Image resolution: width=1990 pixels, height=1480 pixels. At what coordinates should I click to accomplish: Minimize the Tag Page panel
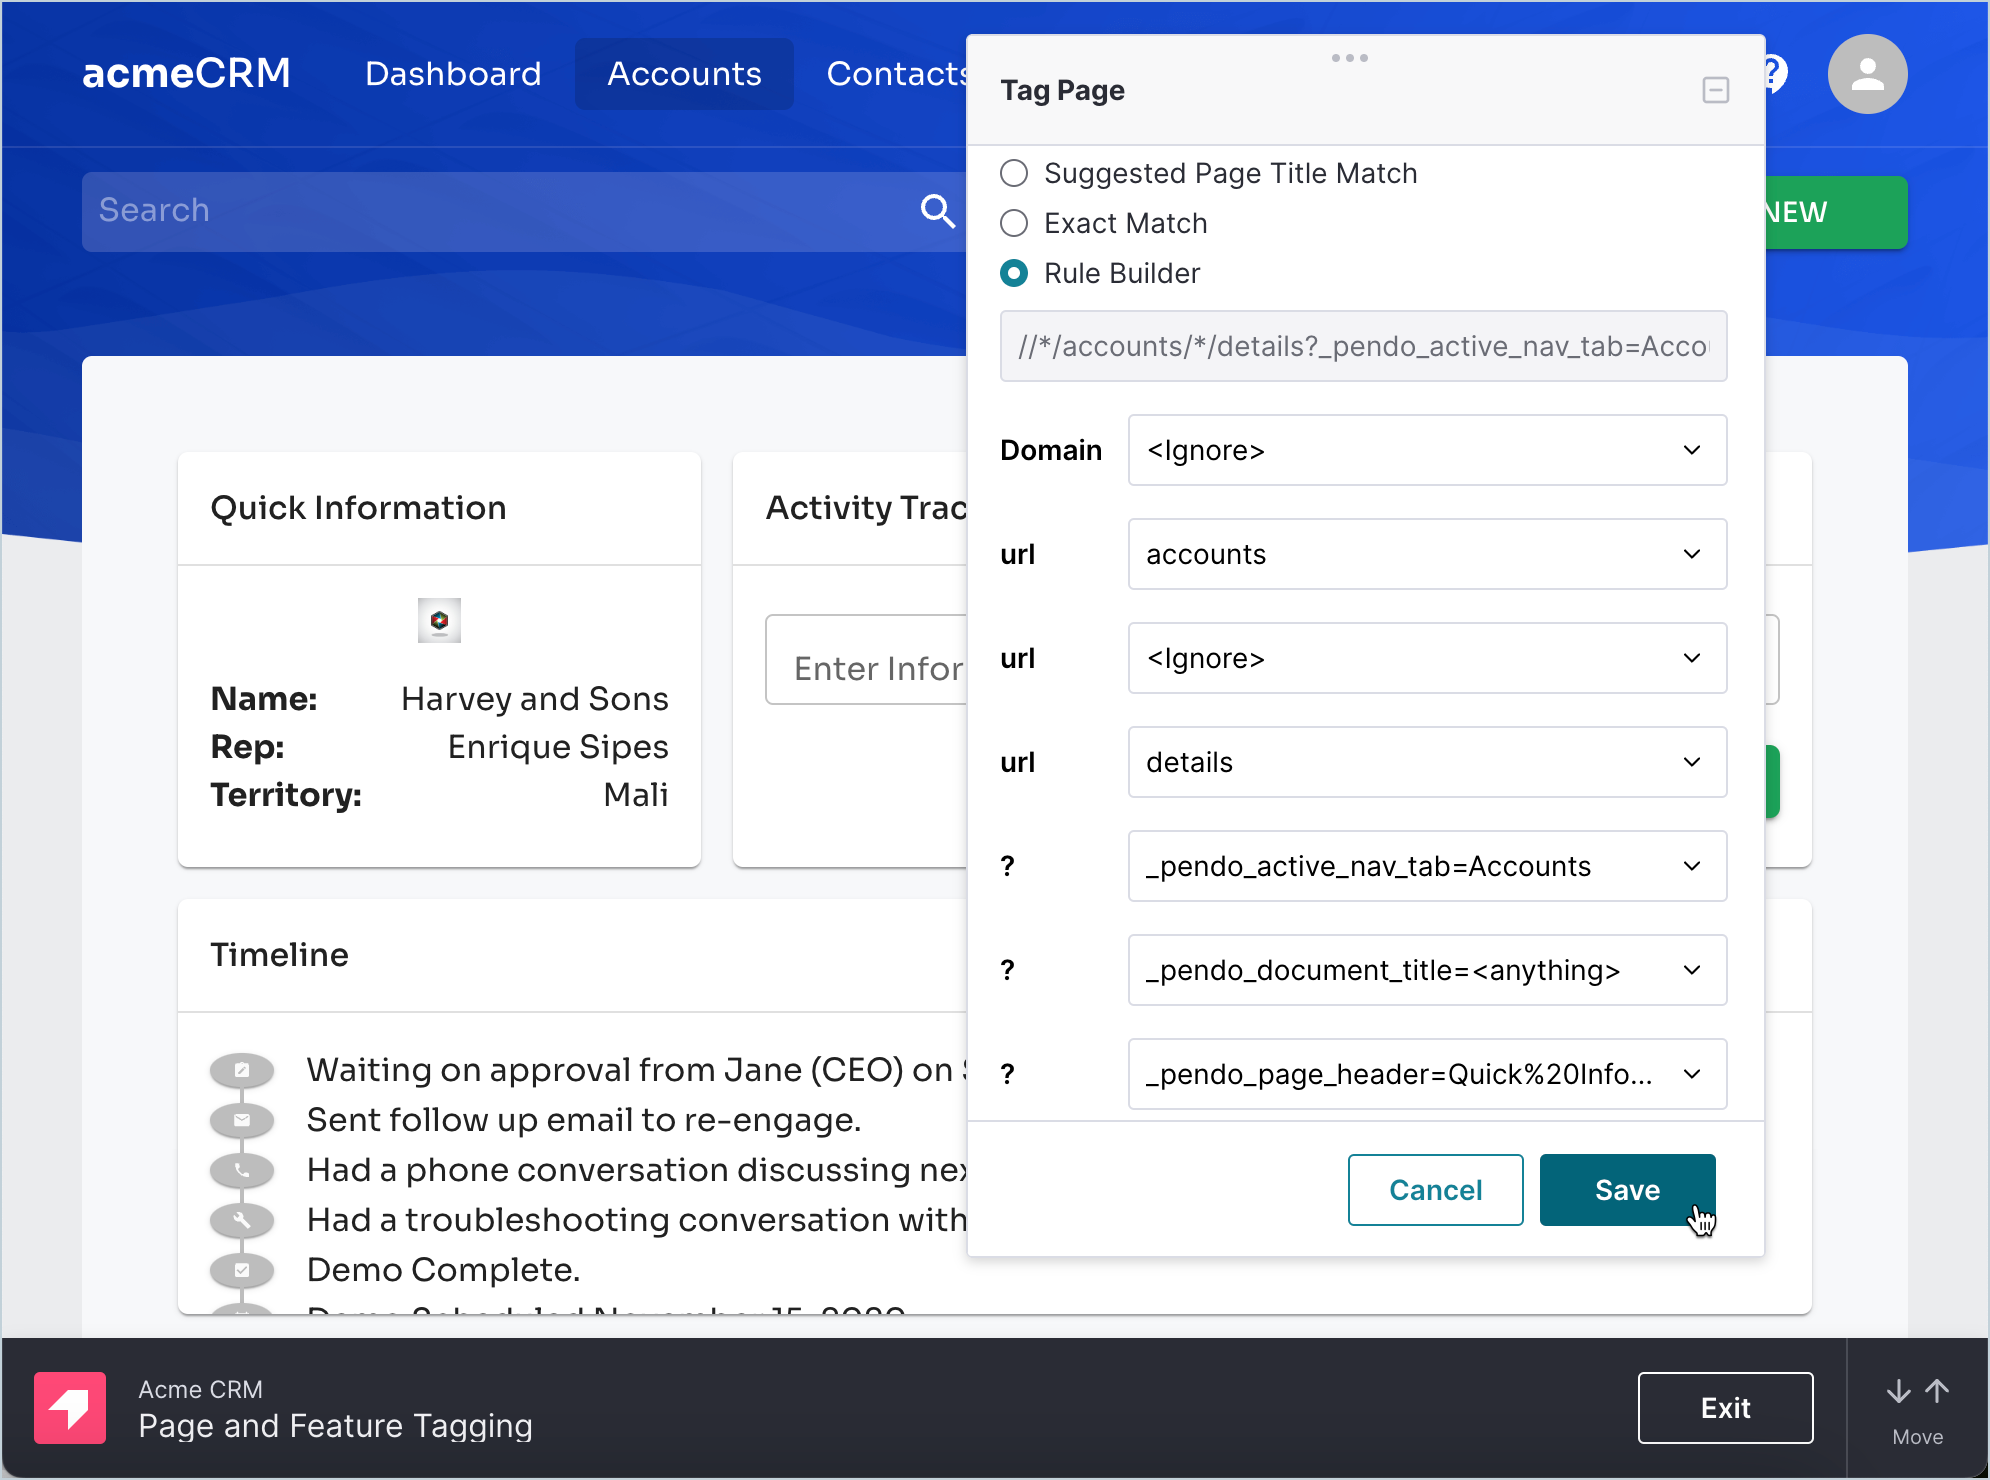coord(1715,90)
